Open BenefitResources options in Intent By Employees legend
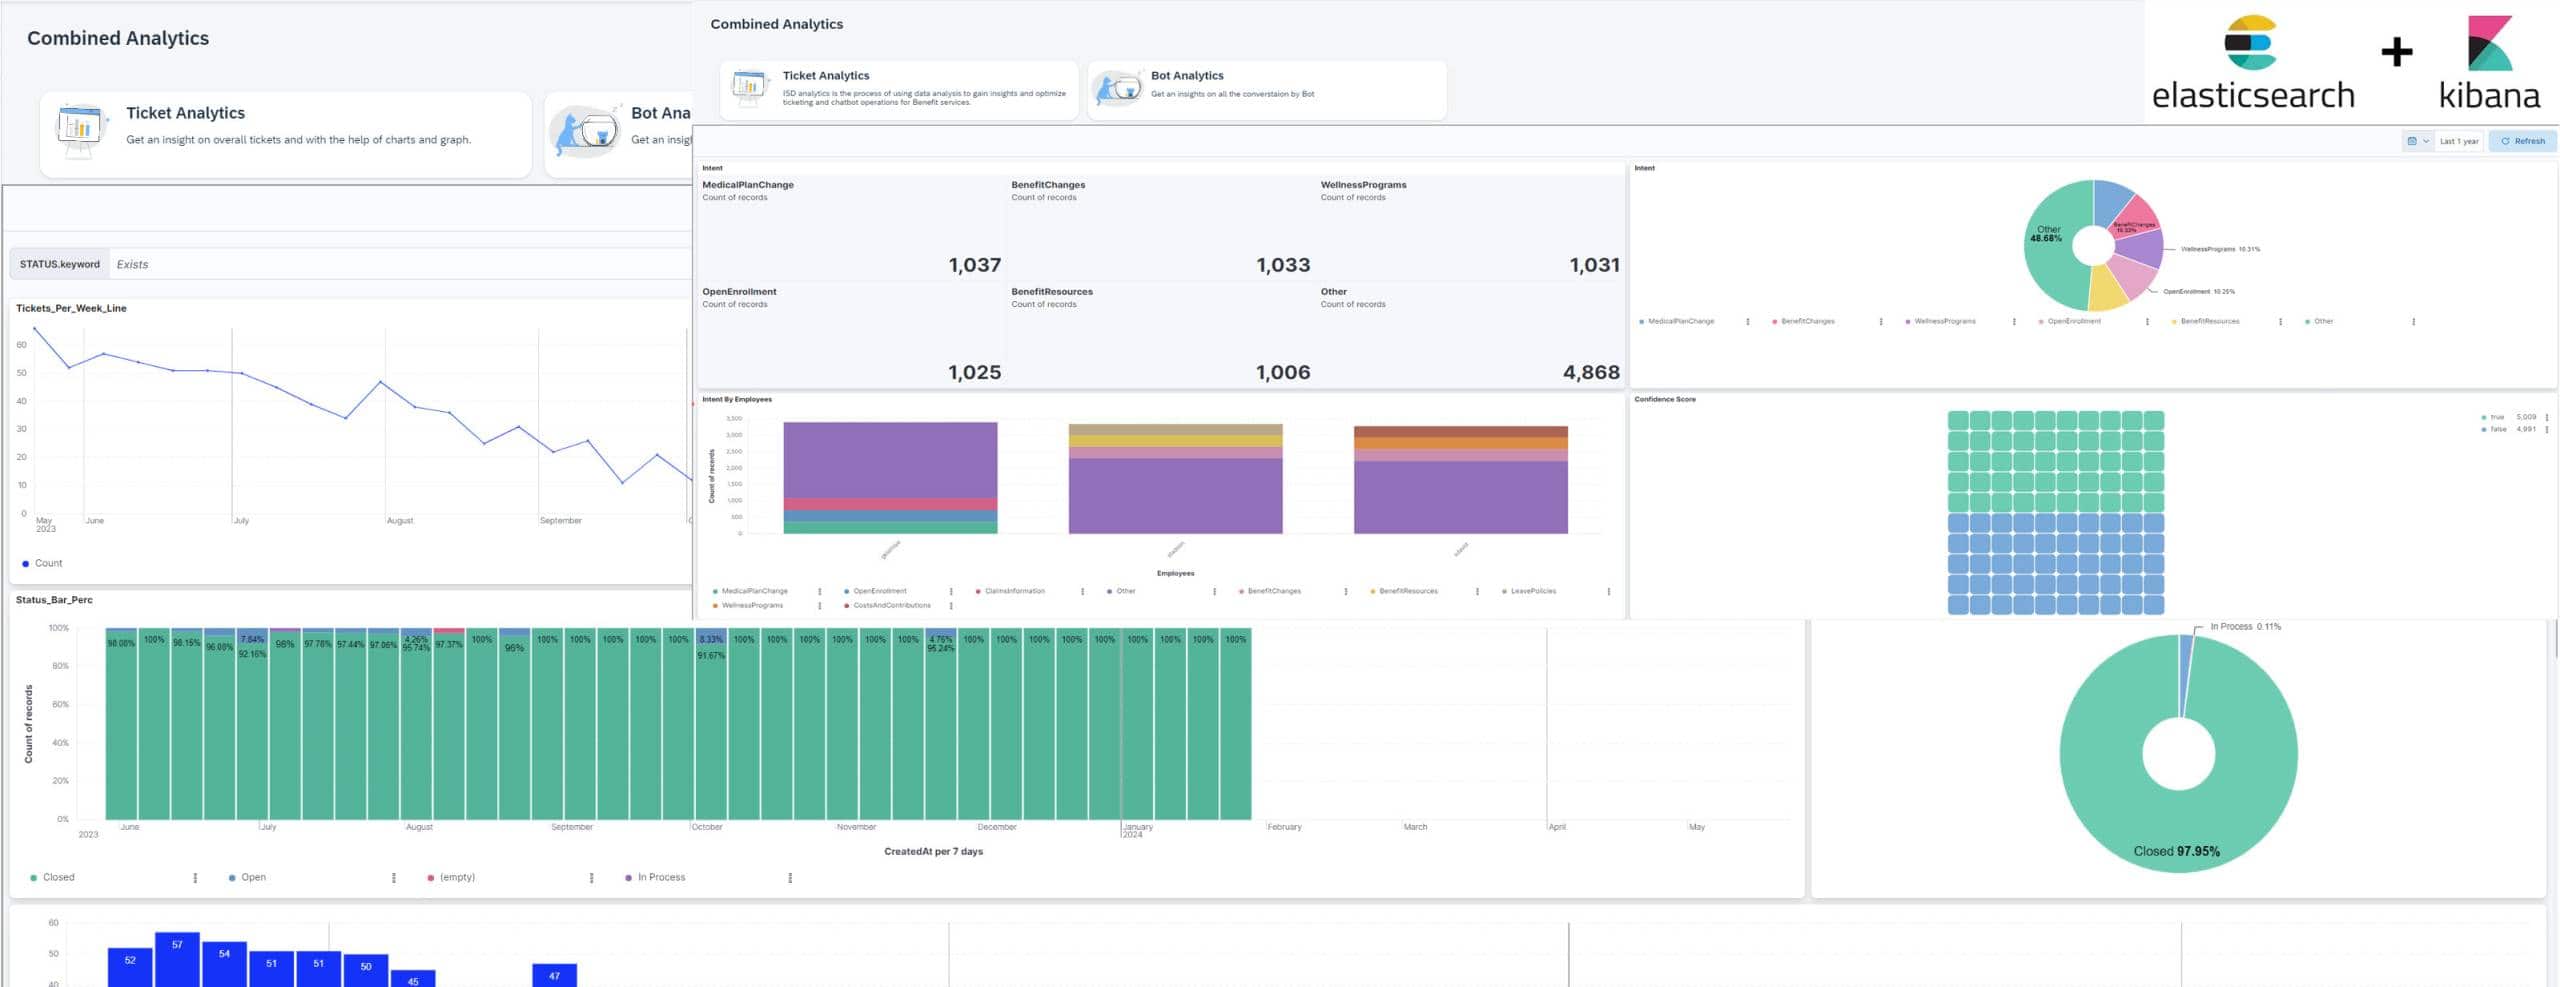 point(1476,592)
